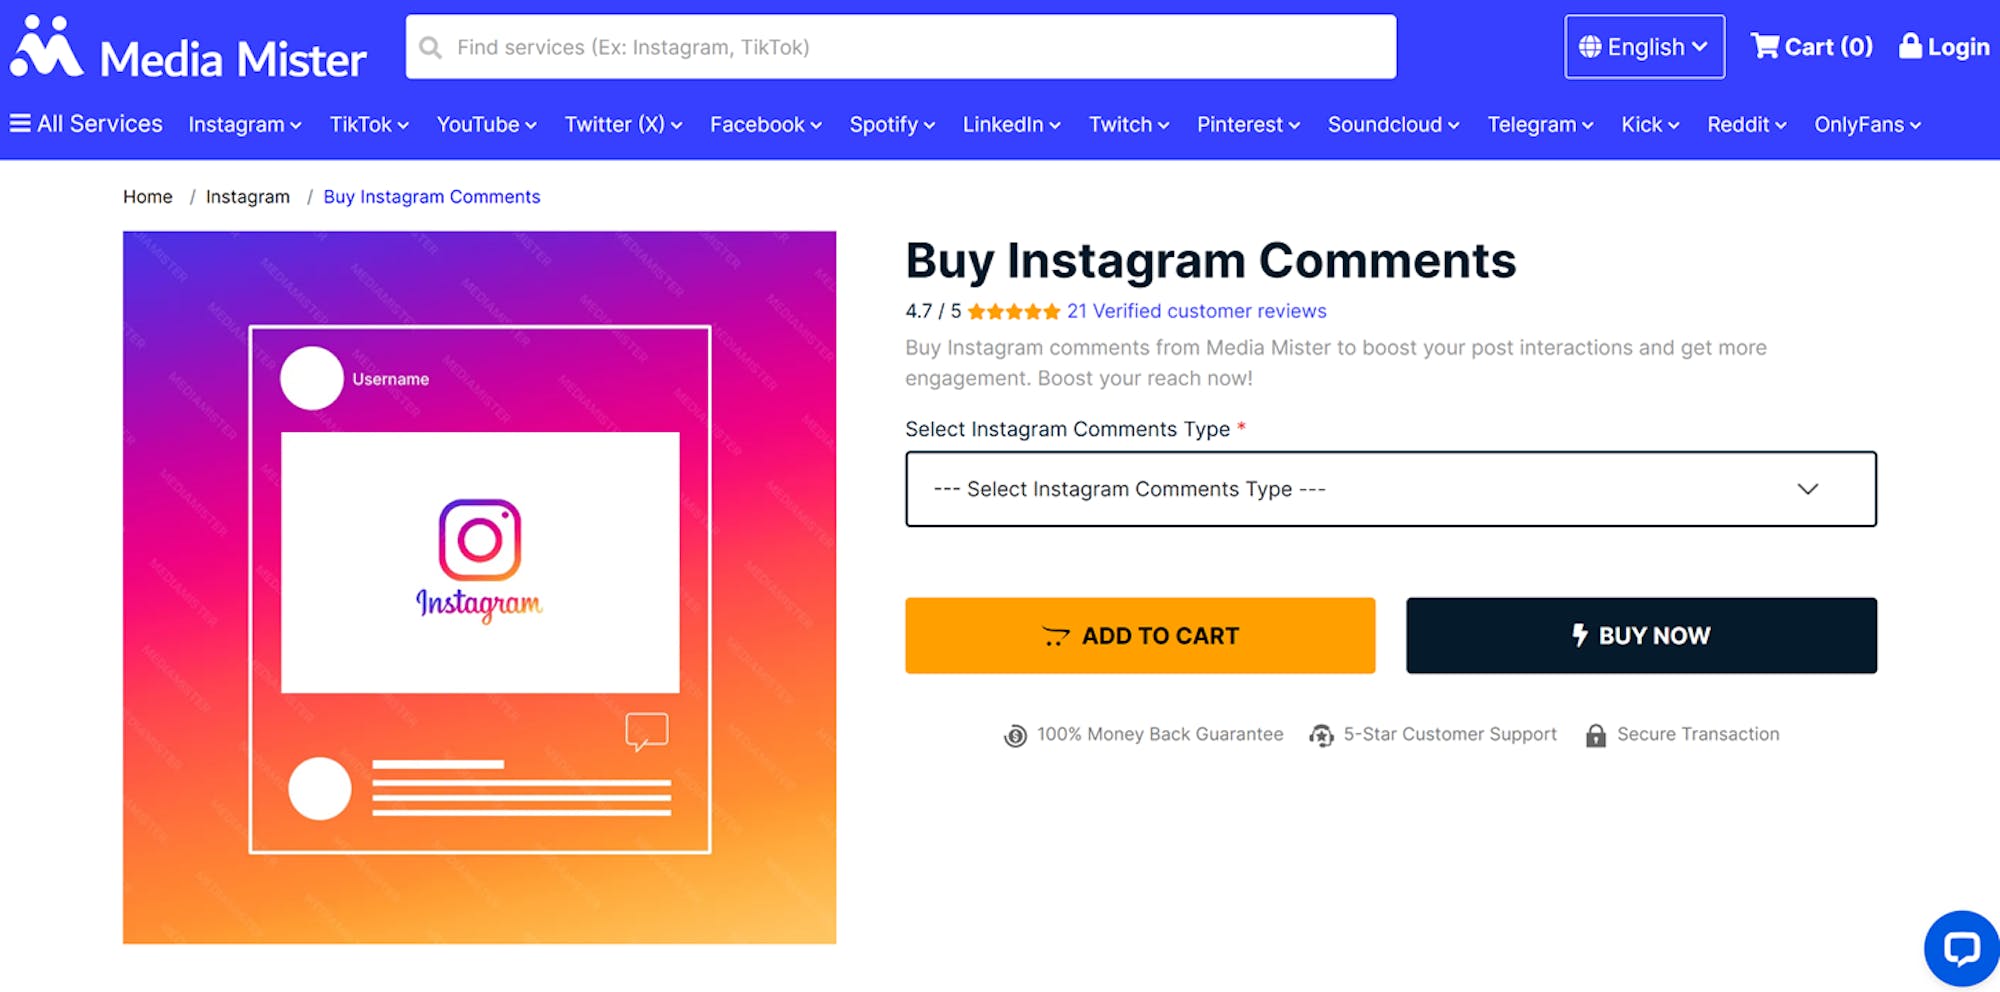The height and width of the screenshot is (992, 2000).
Task: Click inside the Find services search field
Action: [x=800, y=46]
